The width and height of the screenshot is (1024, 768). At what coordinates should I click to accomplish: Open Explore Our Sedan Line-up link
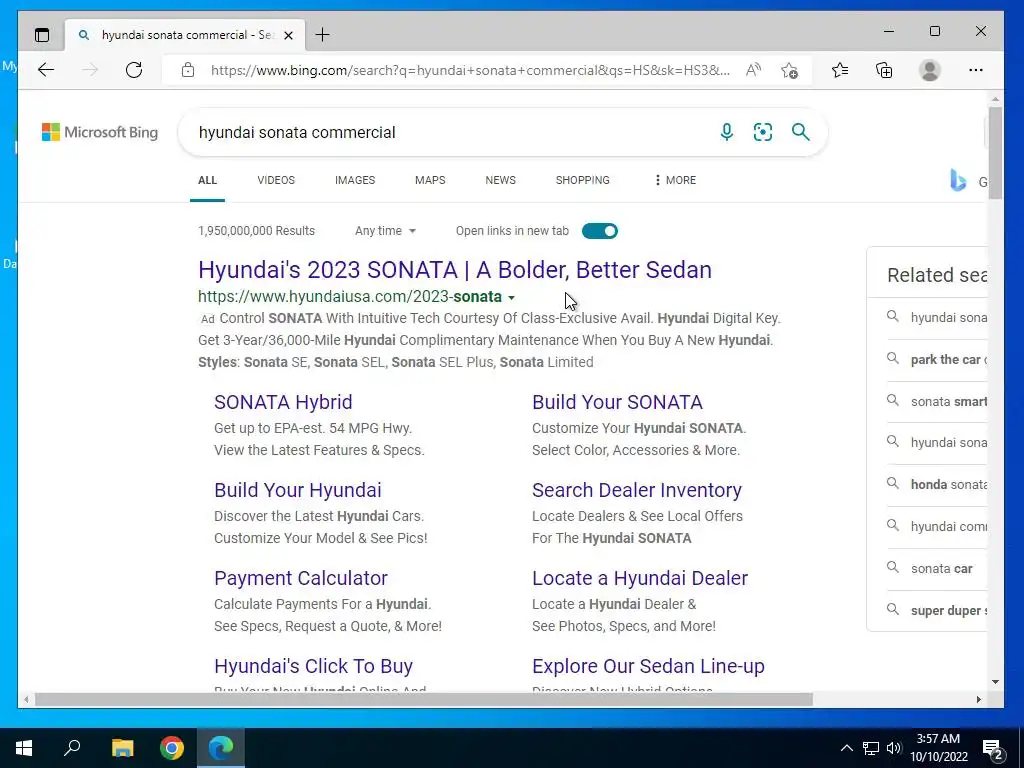[x=648, y=666]
